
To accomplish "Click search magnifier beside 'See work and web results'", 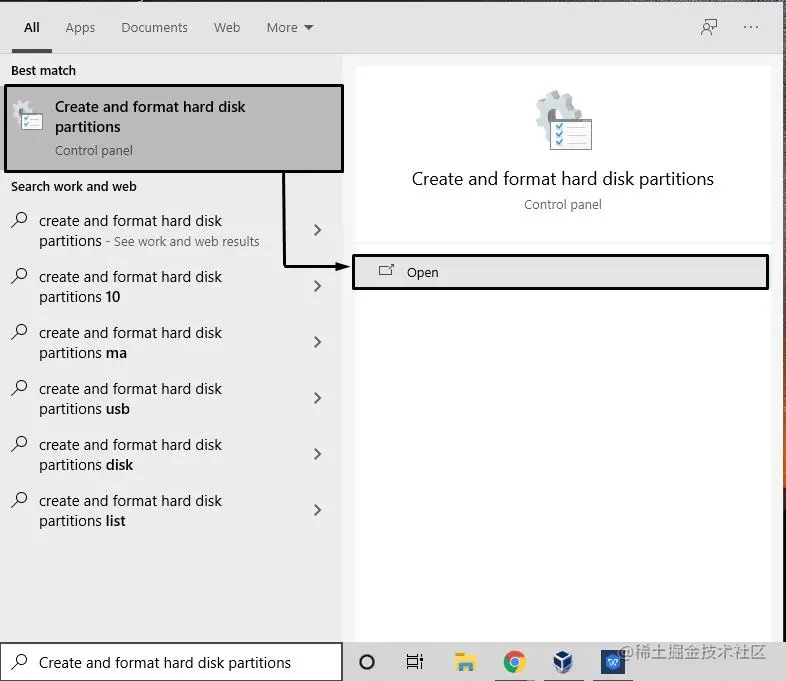I will click(19, 220).
